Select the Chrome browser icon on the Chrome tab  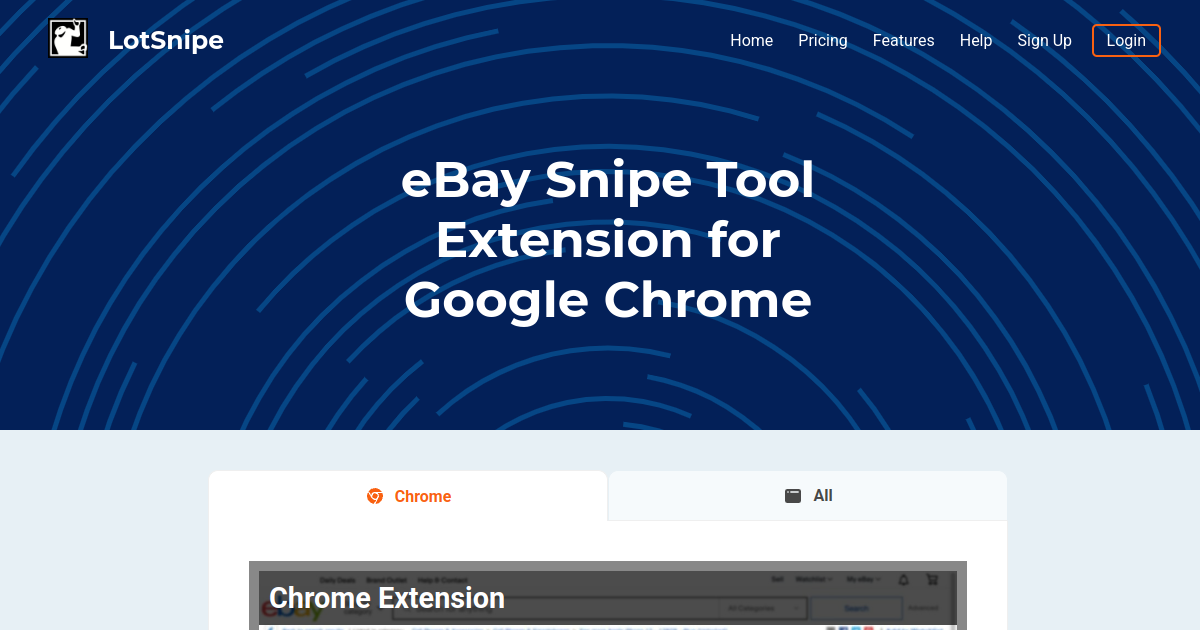pyautogui.click(x=374, y=496)
